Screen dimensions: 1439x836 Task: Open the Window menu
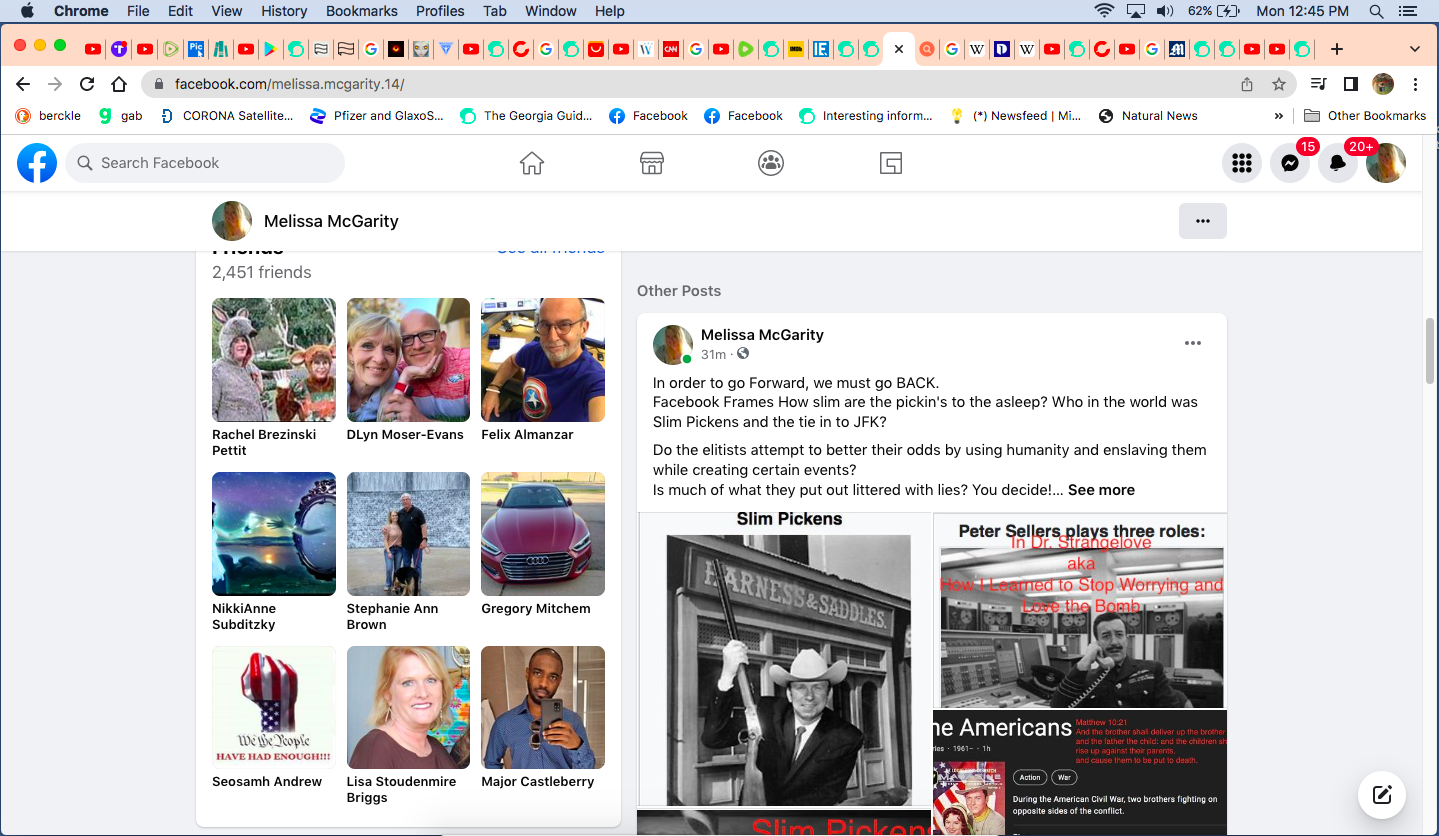(x=551, y=11)
